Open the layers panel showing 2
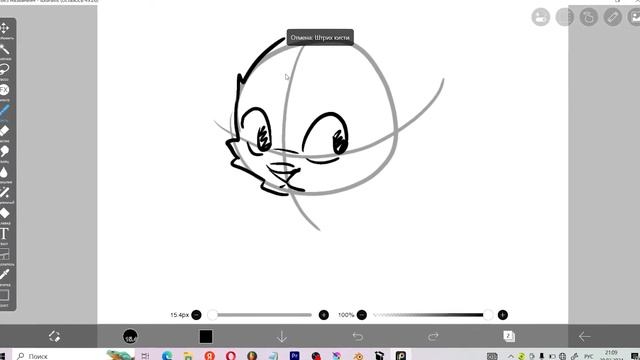640x360 pixels. (x=509, y=336)
